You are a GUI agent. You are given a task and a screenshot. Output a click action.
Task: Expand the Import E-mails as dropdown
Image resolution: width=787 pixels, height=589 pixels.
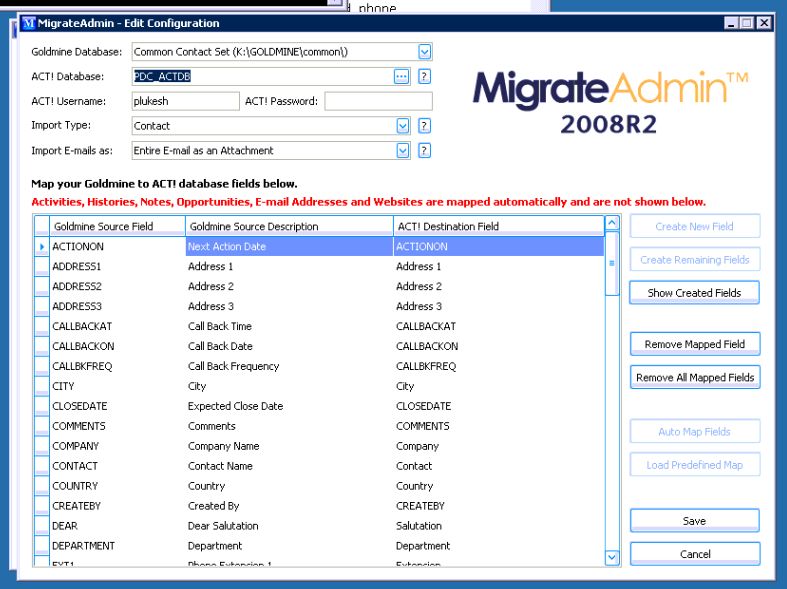click(x=403, y=151)
